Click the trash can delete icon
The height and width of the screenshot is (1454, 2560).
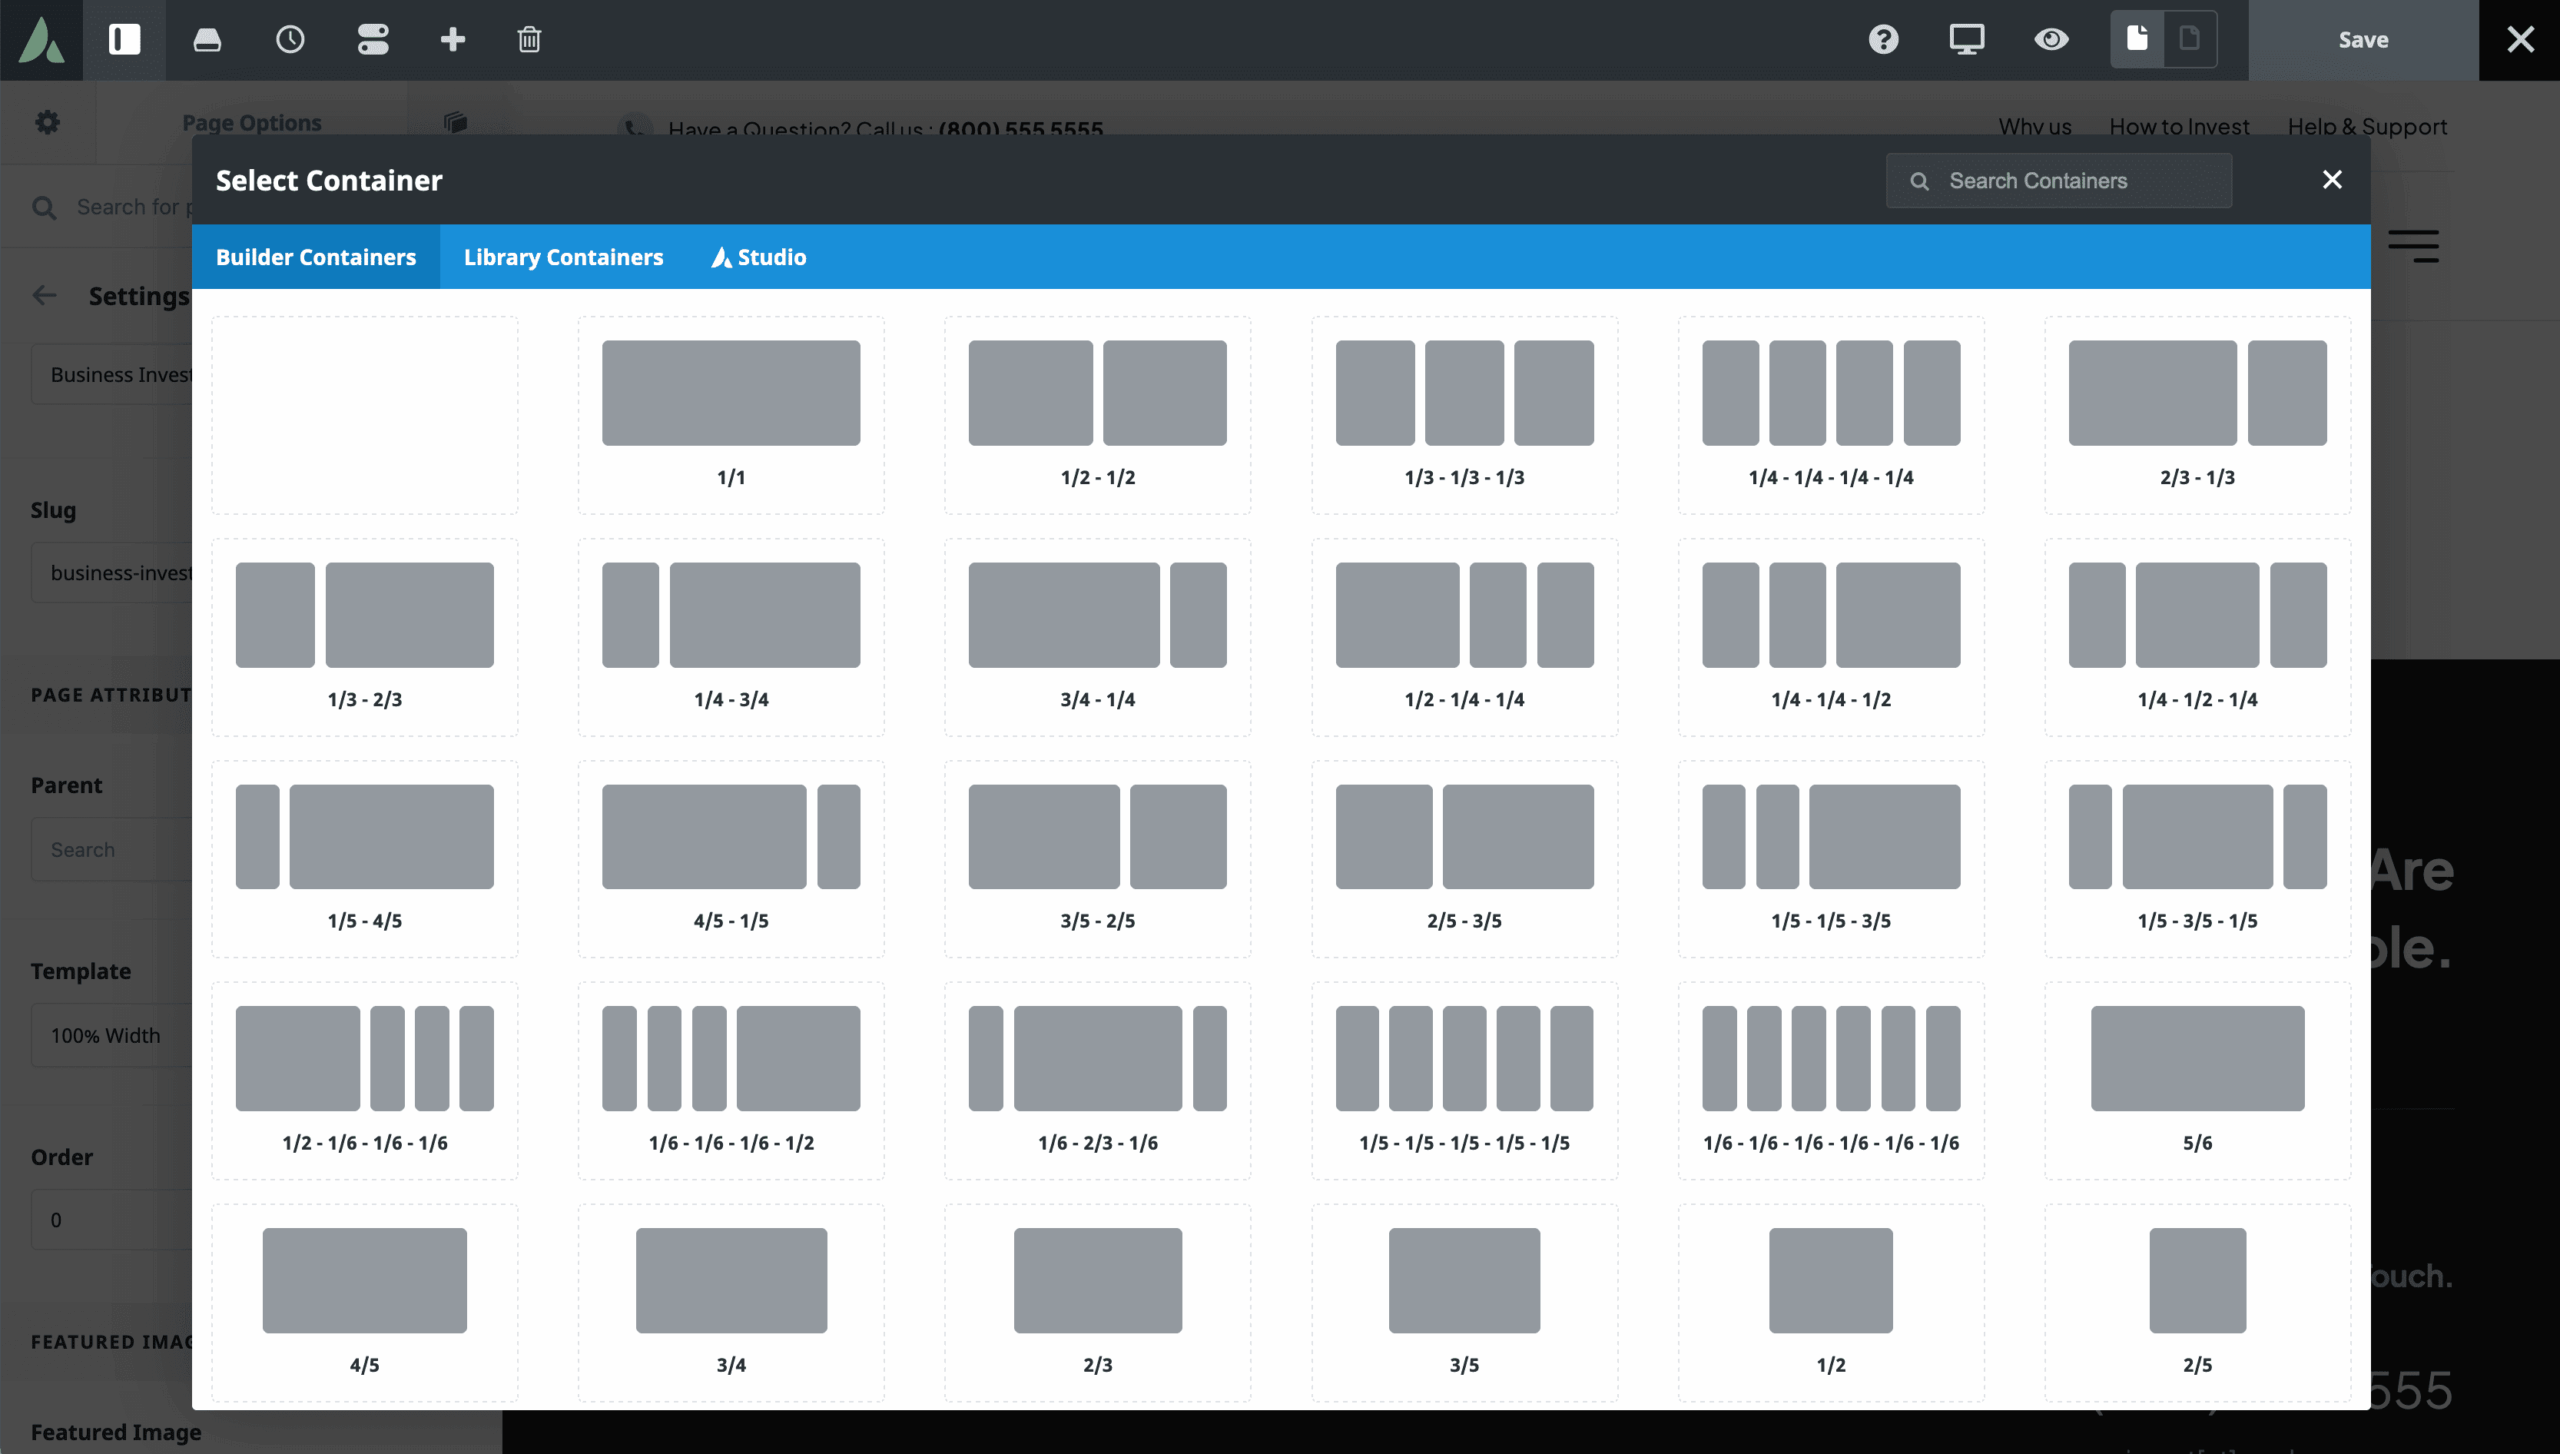(x=527, y=40)
